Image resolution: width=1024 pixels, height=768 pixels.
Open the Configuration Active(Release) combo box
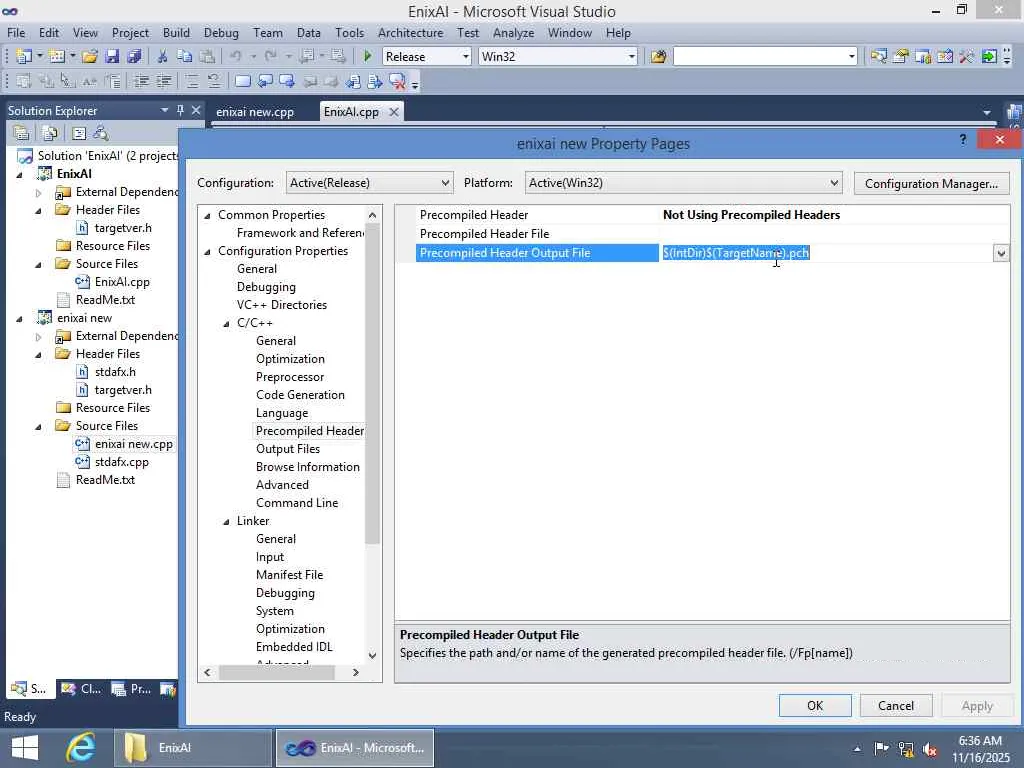[370, 183]
